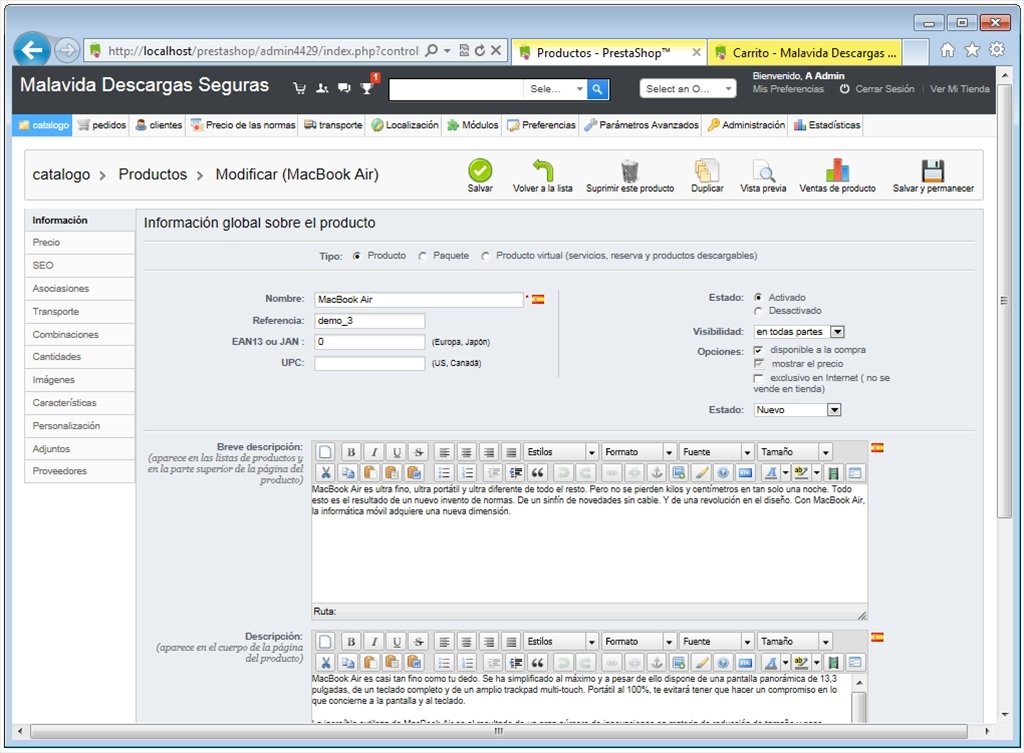Enable exclusivo en Internet checkbox
The width and height of the screenshot is (1024, 753).
(758, 378)
